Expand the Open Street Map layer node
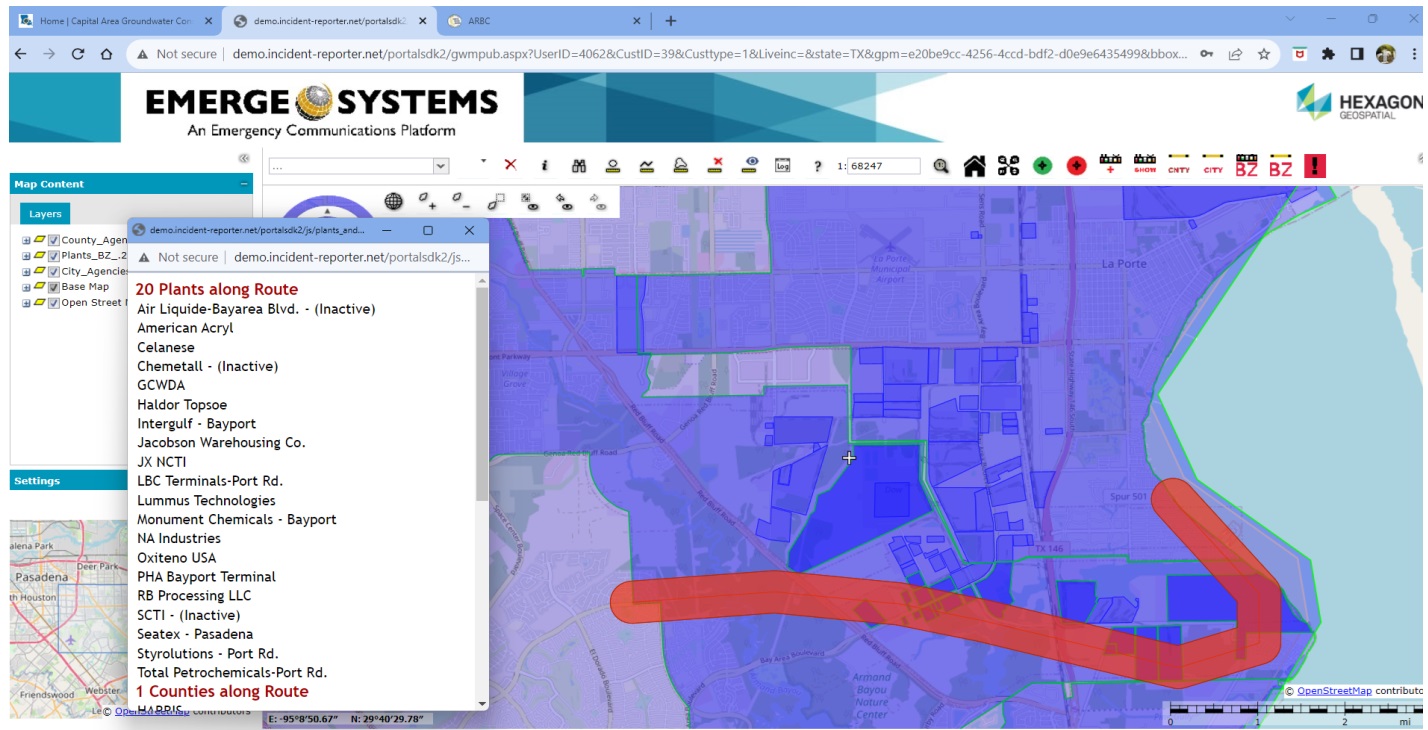The width and height of the screenshot is (1428, 730). coord(26,303)
